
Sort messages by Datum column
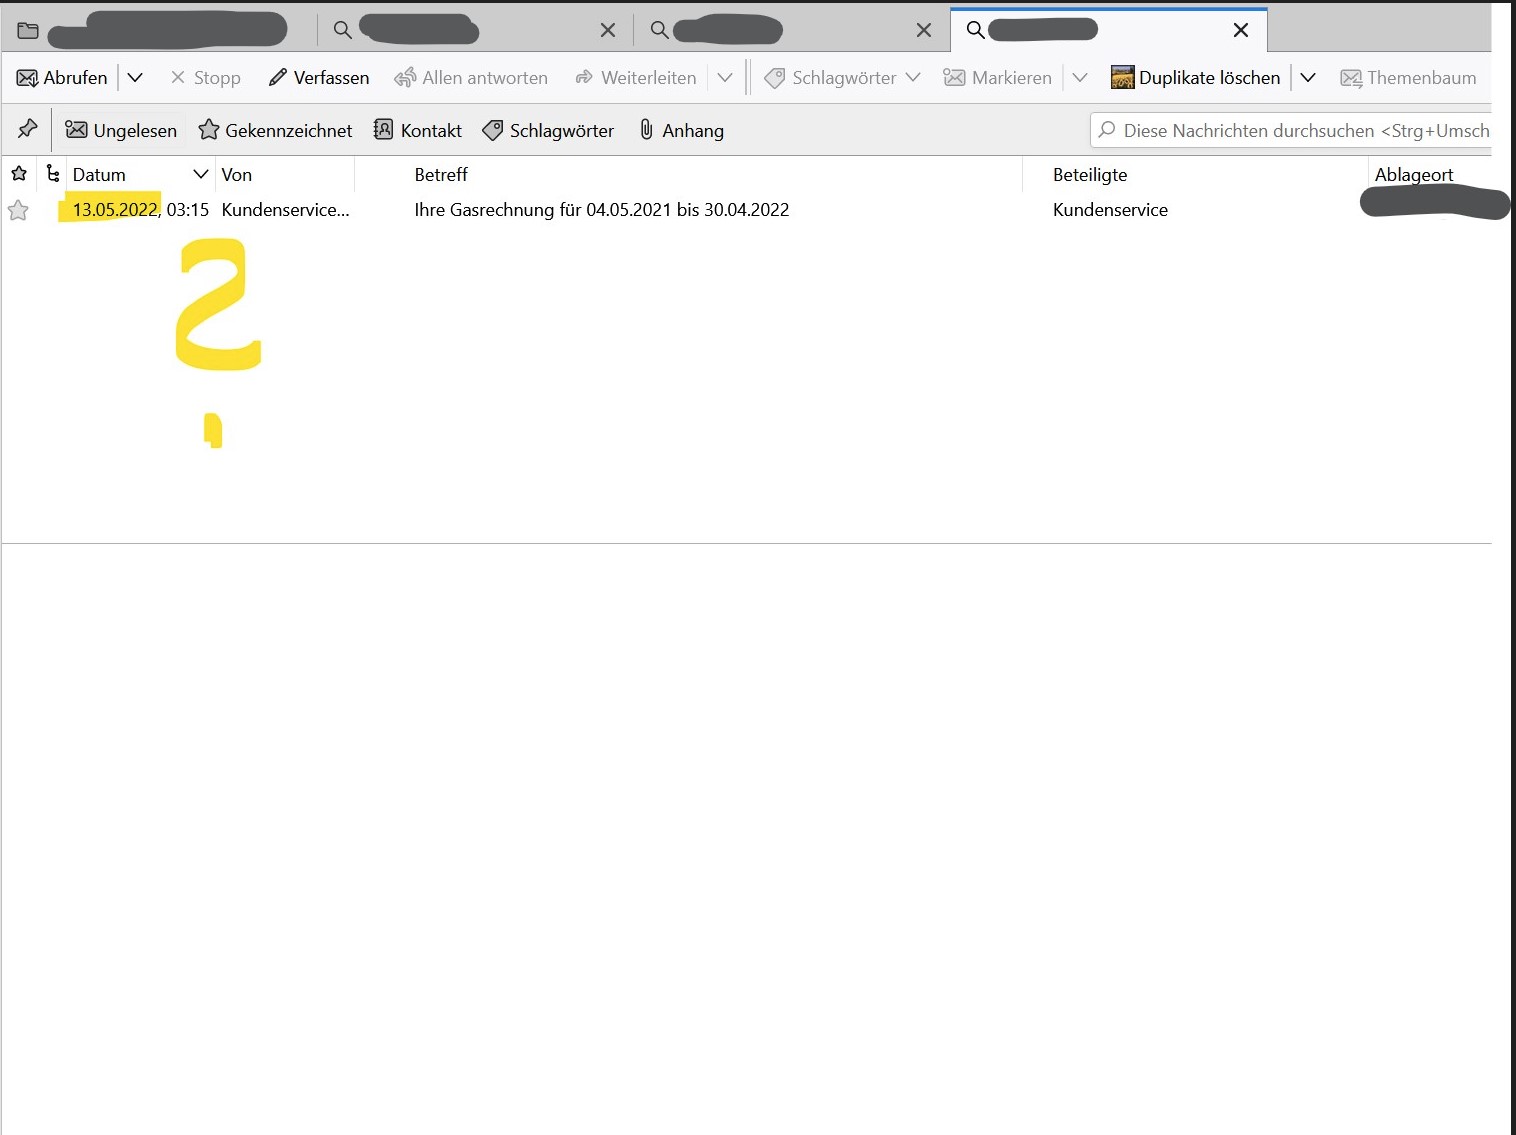140,174
